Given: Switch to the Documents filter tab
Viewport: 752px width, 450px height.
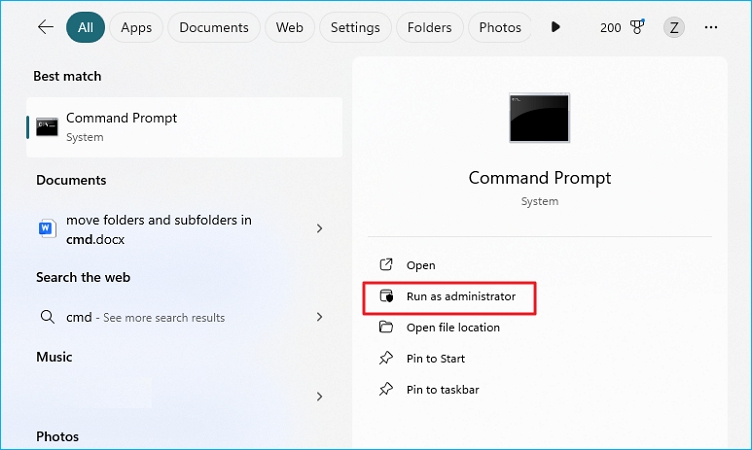Looking at the screenshot, I should pos(214,27).
